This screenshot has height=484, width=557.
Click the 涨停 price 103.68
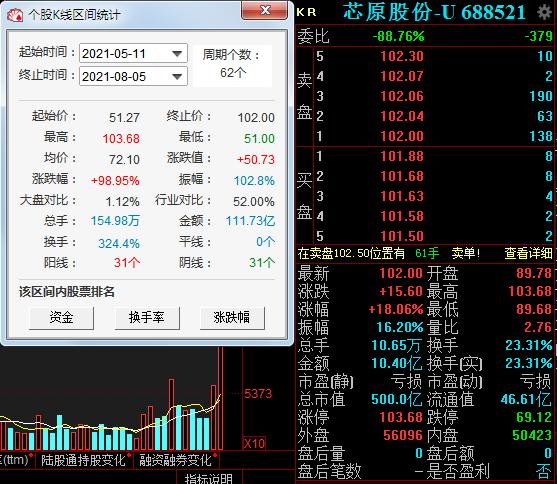401,417
